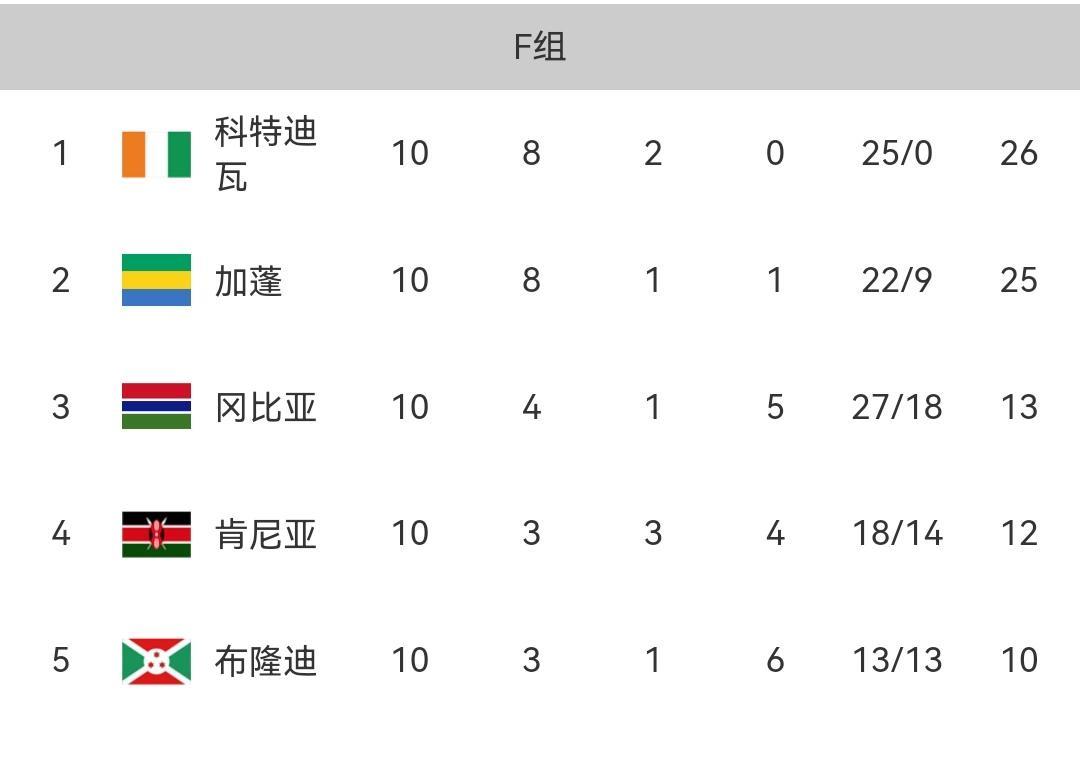
Task: Select the F组 group header
Action: (540, 46)
